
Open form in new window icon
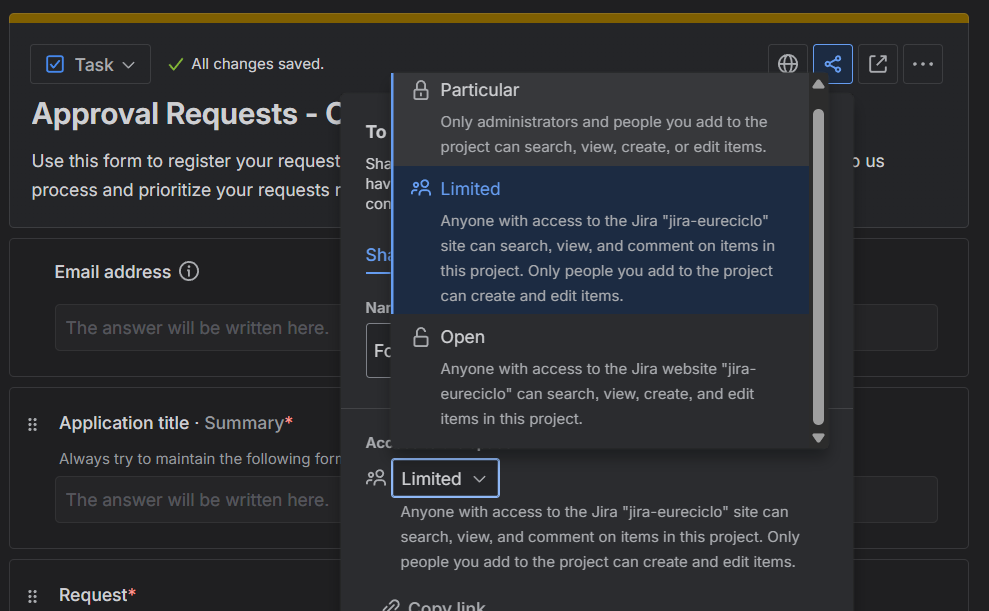pos(878,64)
